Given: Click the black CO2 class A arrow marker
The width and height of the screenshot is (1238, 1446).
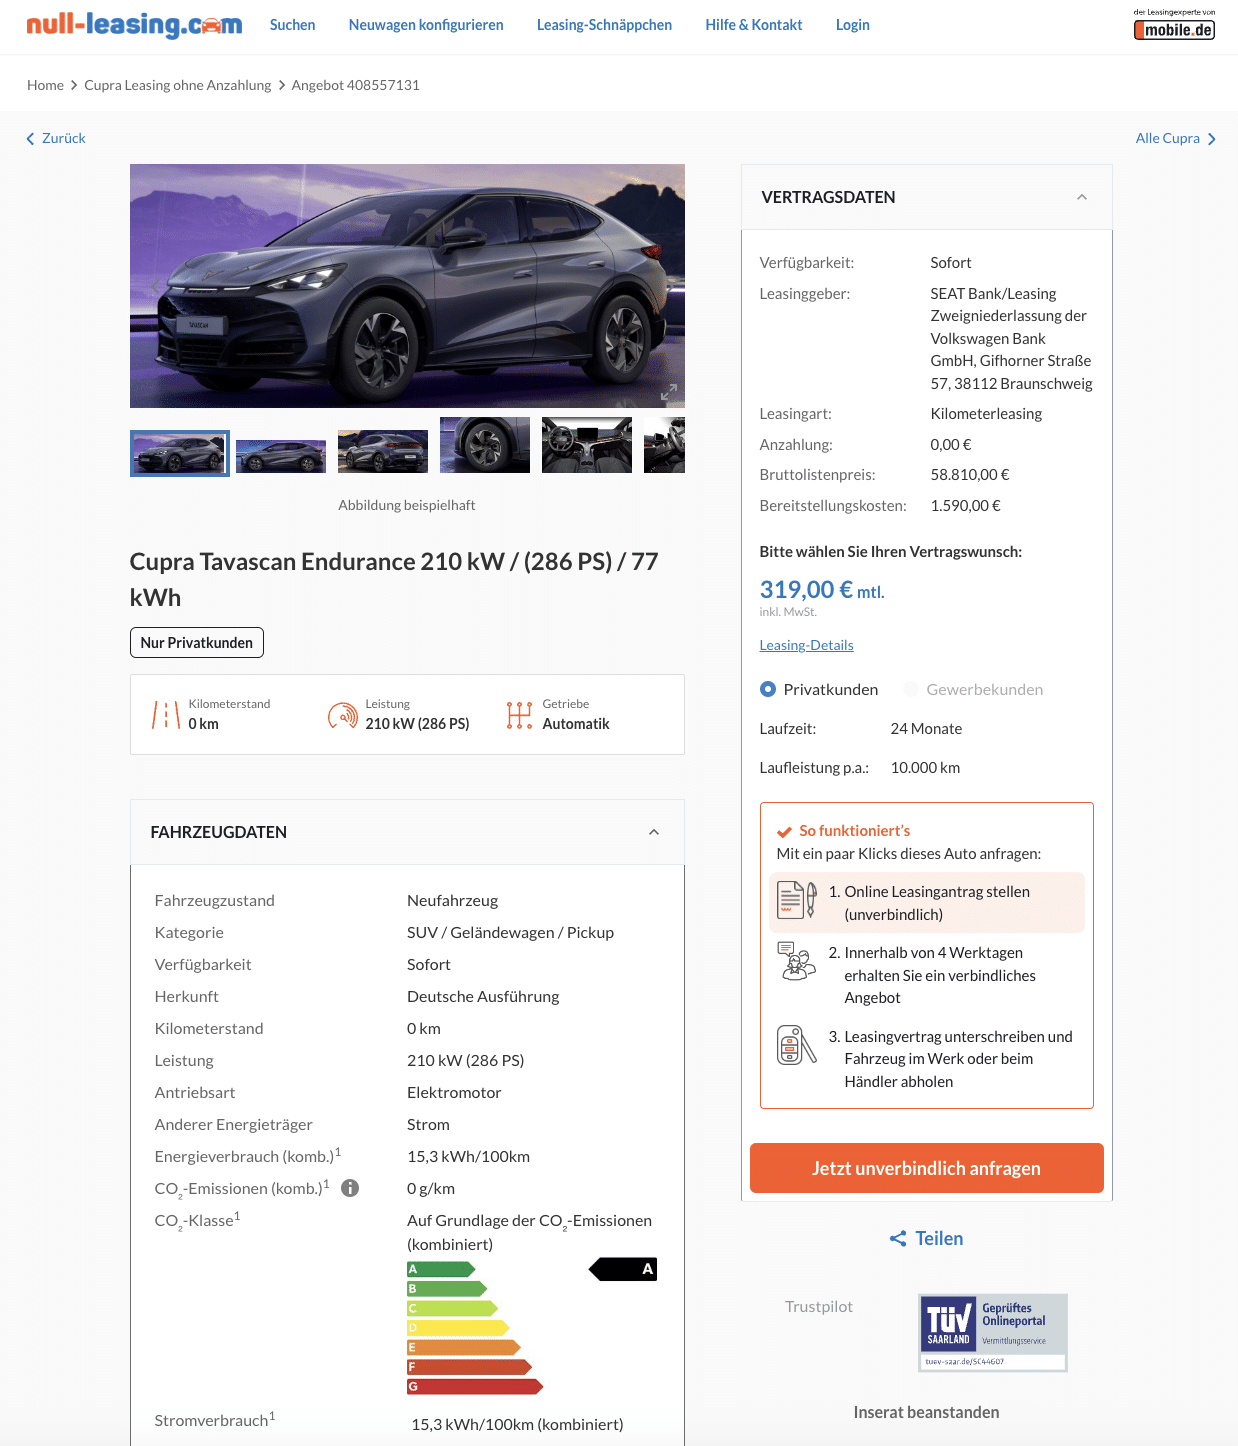Looking at the screenshot, I should coord(623,1269).
